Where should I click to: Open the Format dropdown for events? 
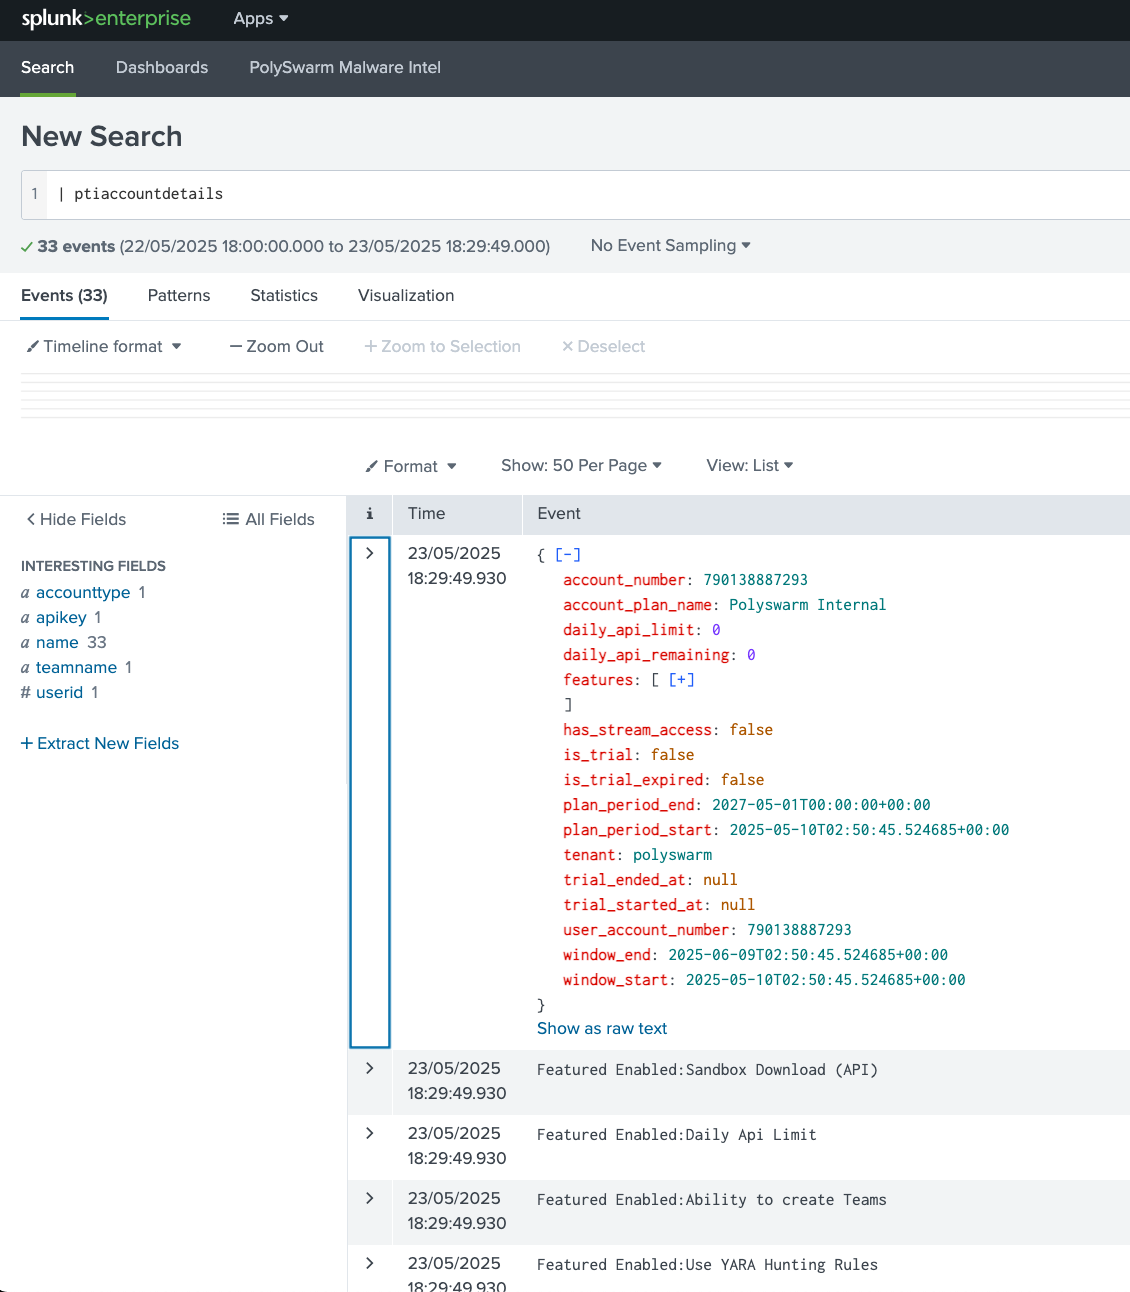point(411,466)
